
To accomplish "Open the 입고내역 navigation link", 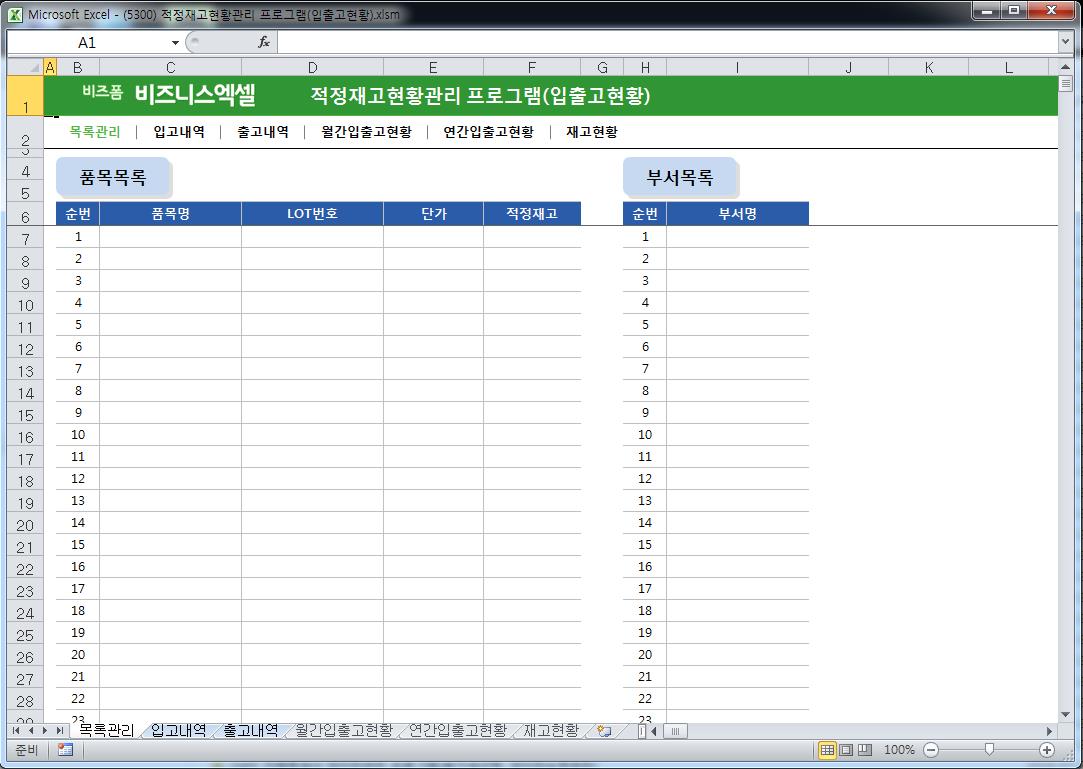I will [x=179, y=131].
